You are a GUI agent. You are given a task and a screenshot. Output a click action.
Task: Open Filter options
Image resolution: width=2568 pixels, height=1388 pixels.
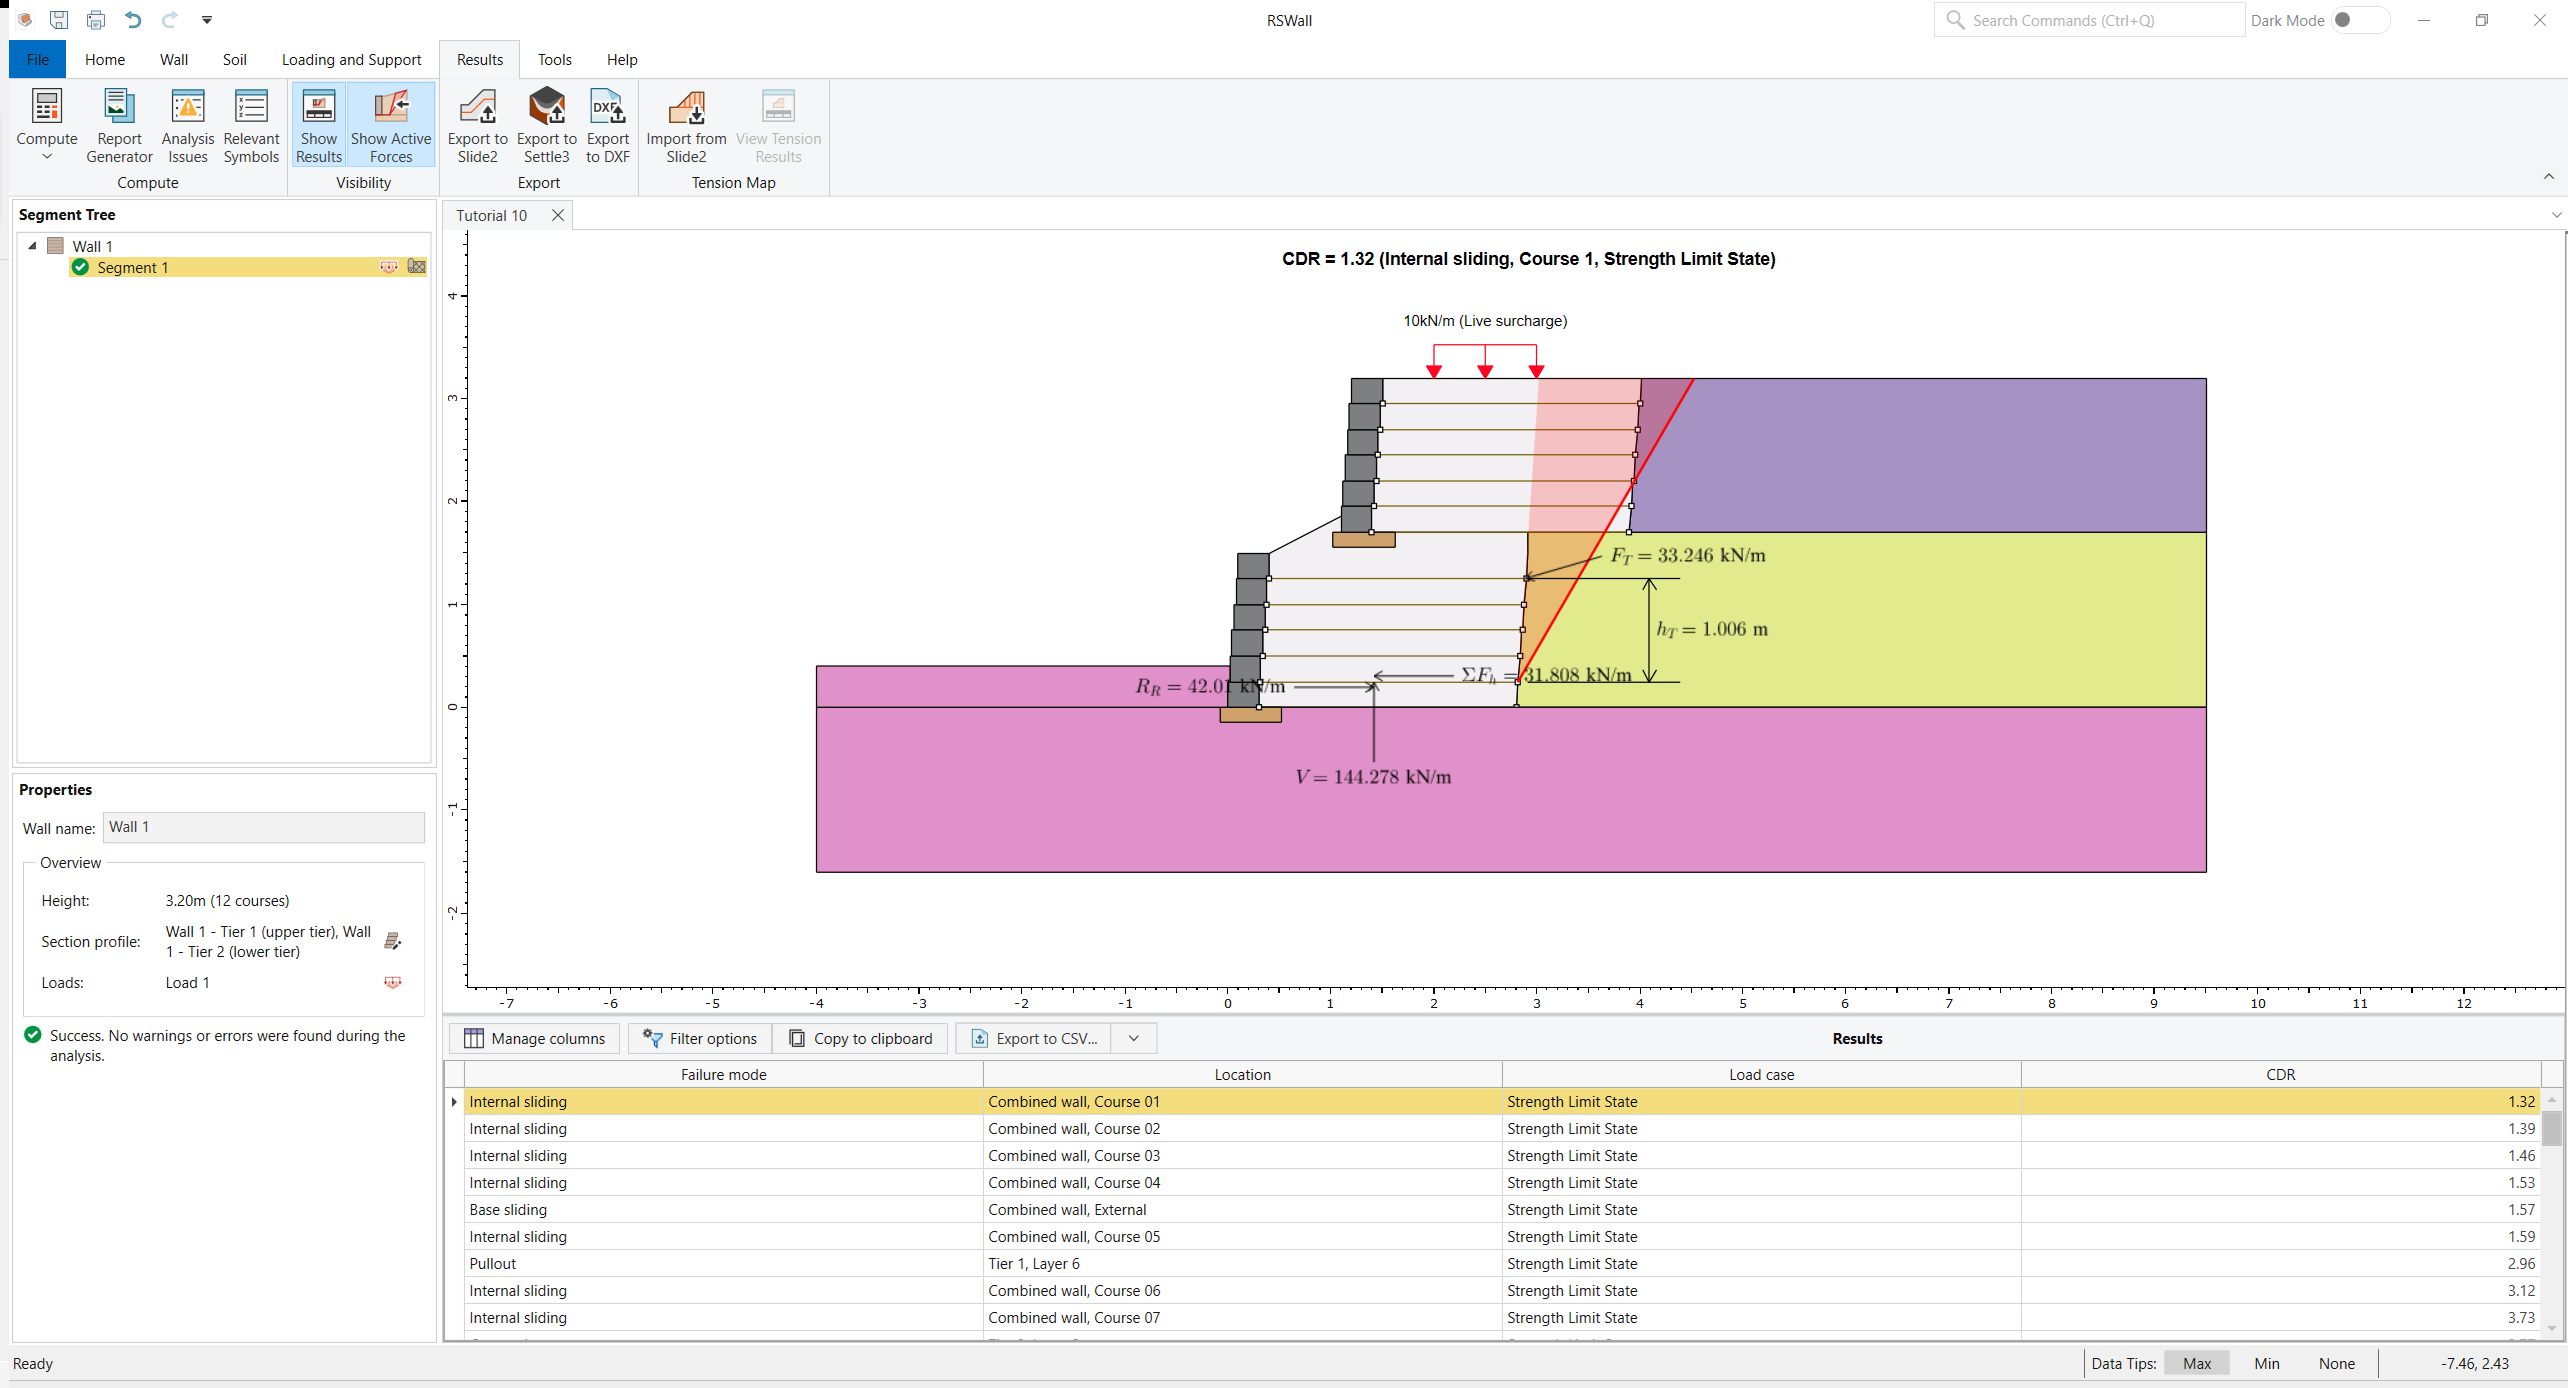coord(700,1038)
